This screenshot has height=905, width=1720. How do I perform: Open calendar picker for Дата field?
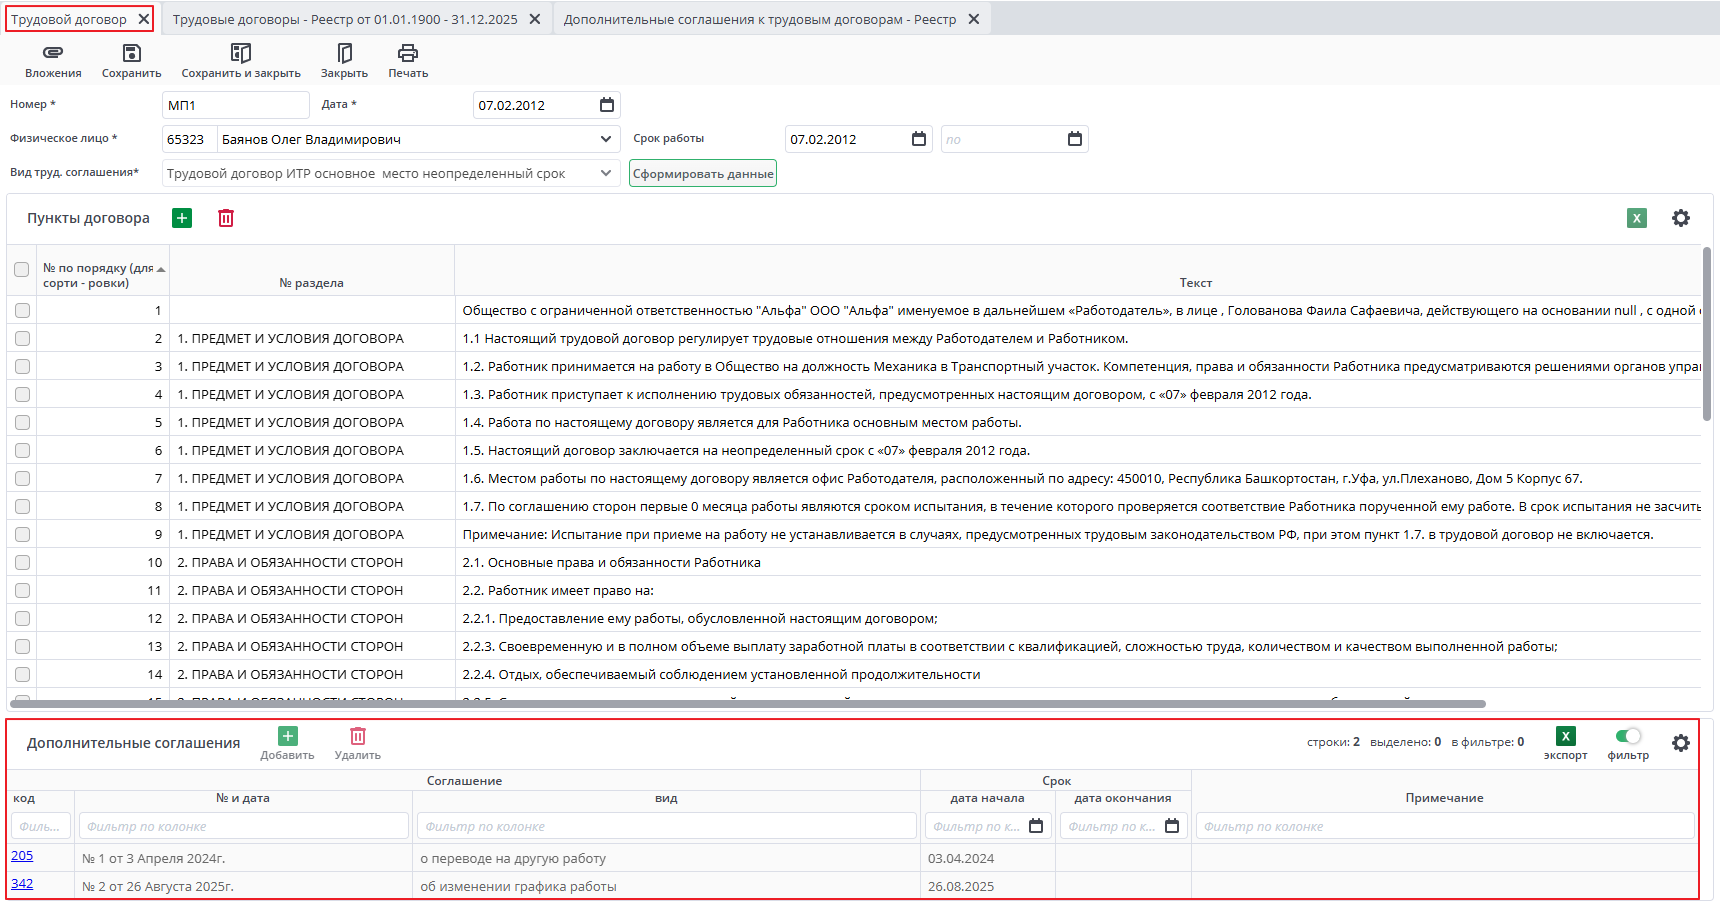607,105
